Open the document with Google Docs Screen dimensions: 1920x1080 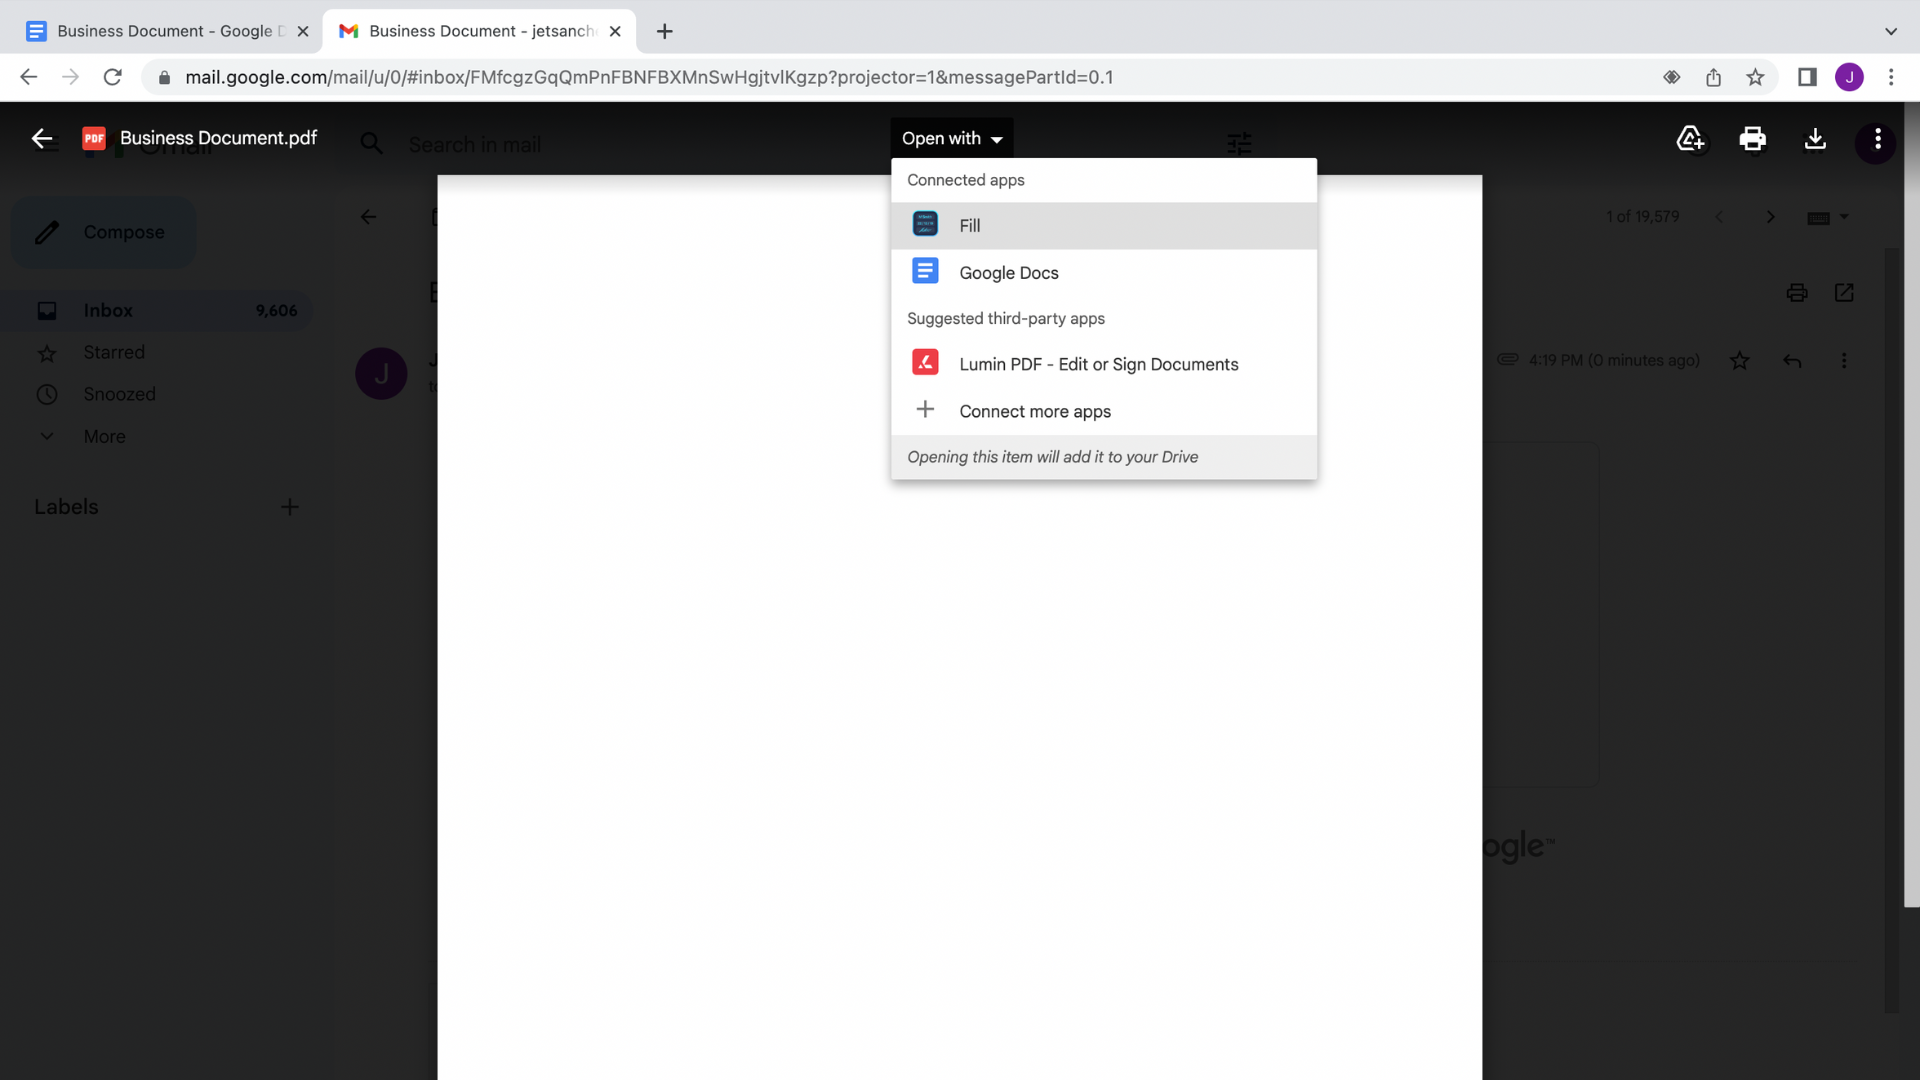tap(1008, 272)
